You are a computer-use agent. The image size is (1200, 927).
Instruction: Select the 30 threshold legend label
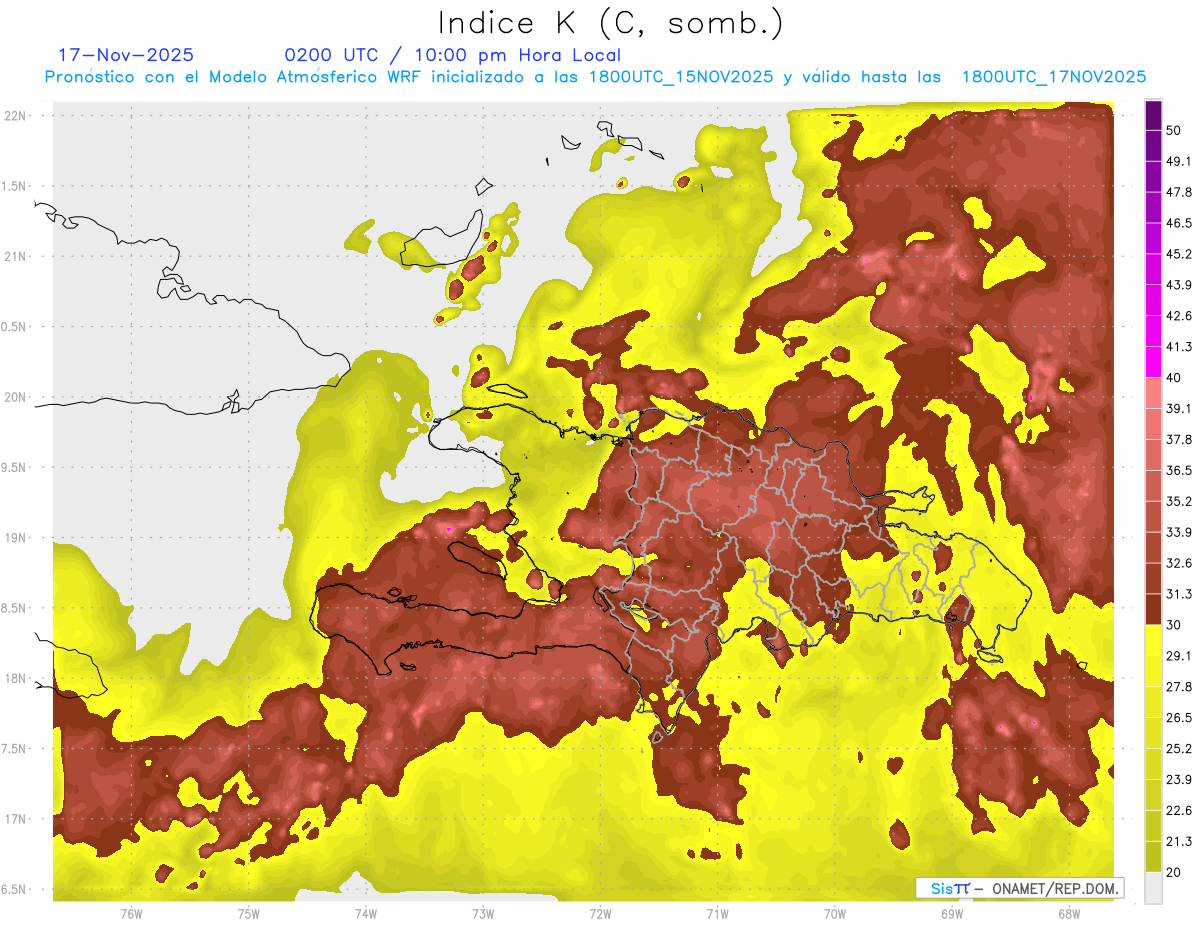[1174, 624]
